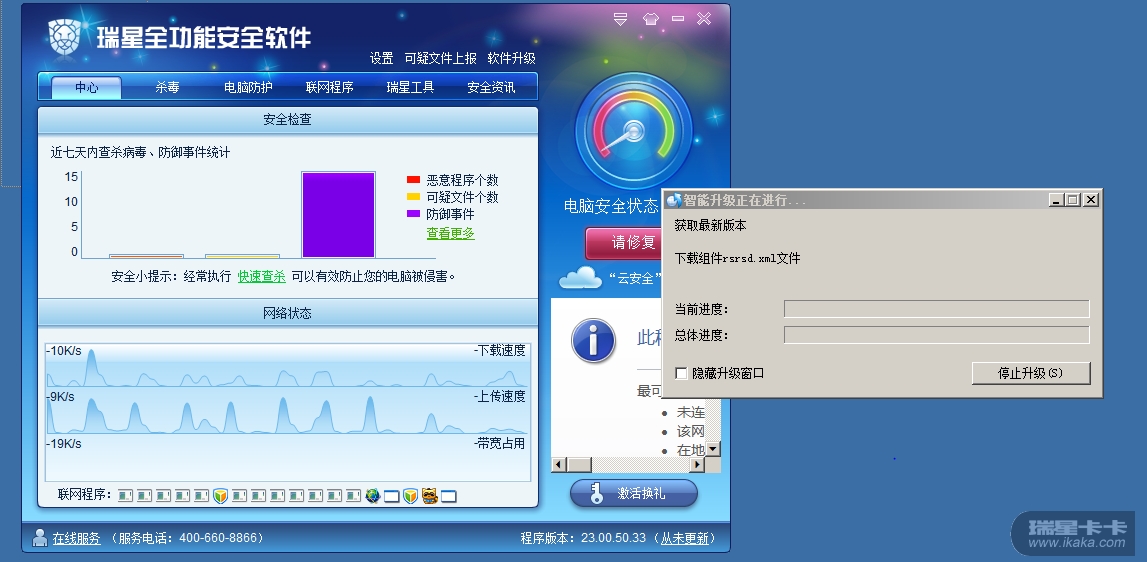1147x562 pixels.
Task: Open 在线服务 link
Action: pos(76,539)
